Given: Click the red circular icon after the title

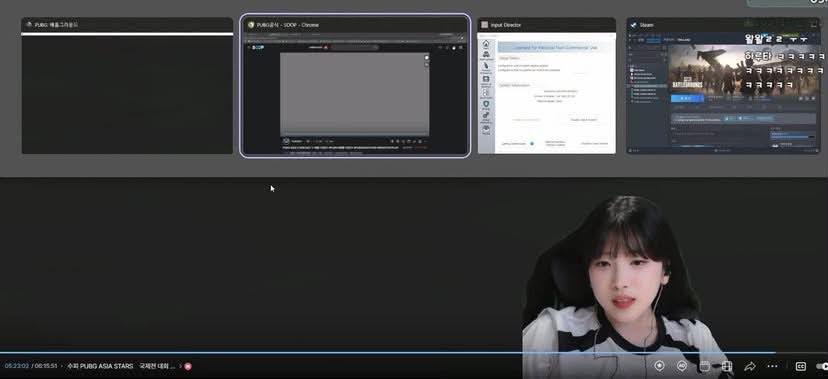Looking at the screenshot, I should (187, 366).
